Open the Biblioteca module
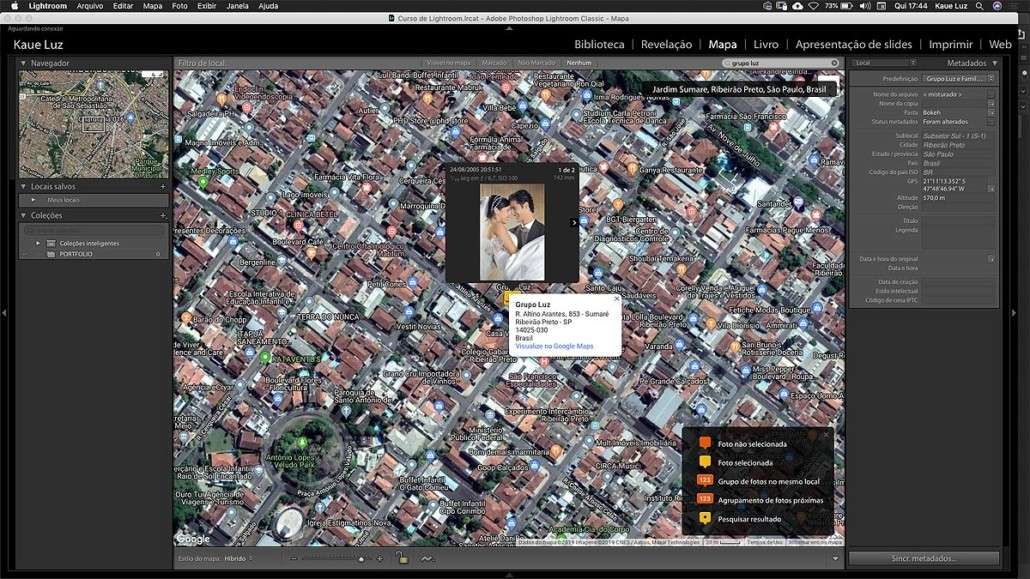The width and height of the screenshot is (1030, 579). (x=599, y=45)
